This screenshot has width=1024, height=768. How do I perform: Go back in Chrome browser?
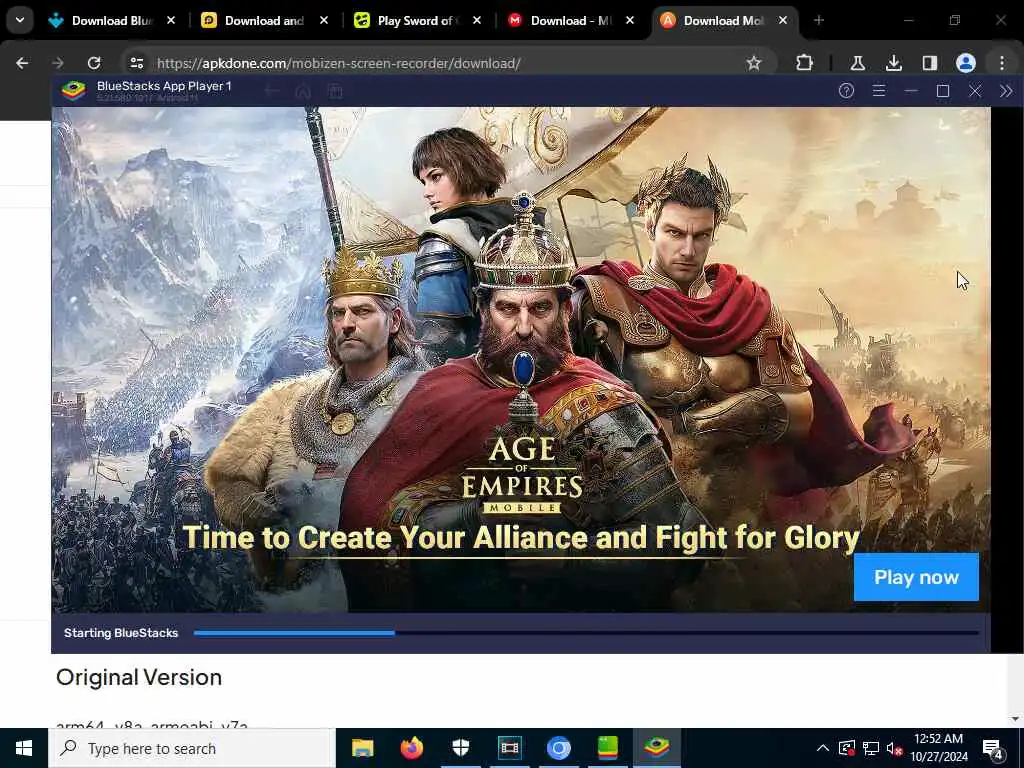coord(22,63)
